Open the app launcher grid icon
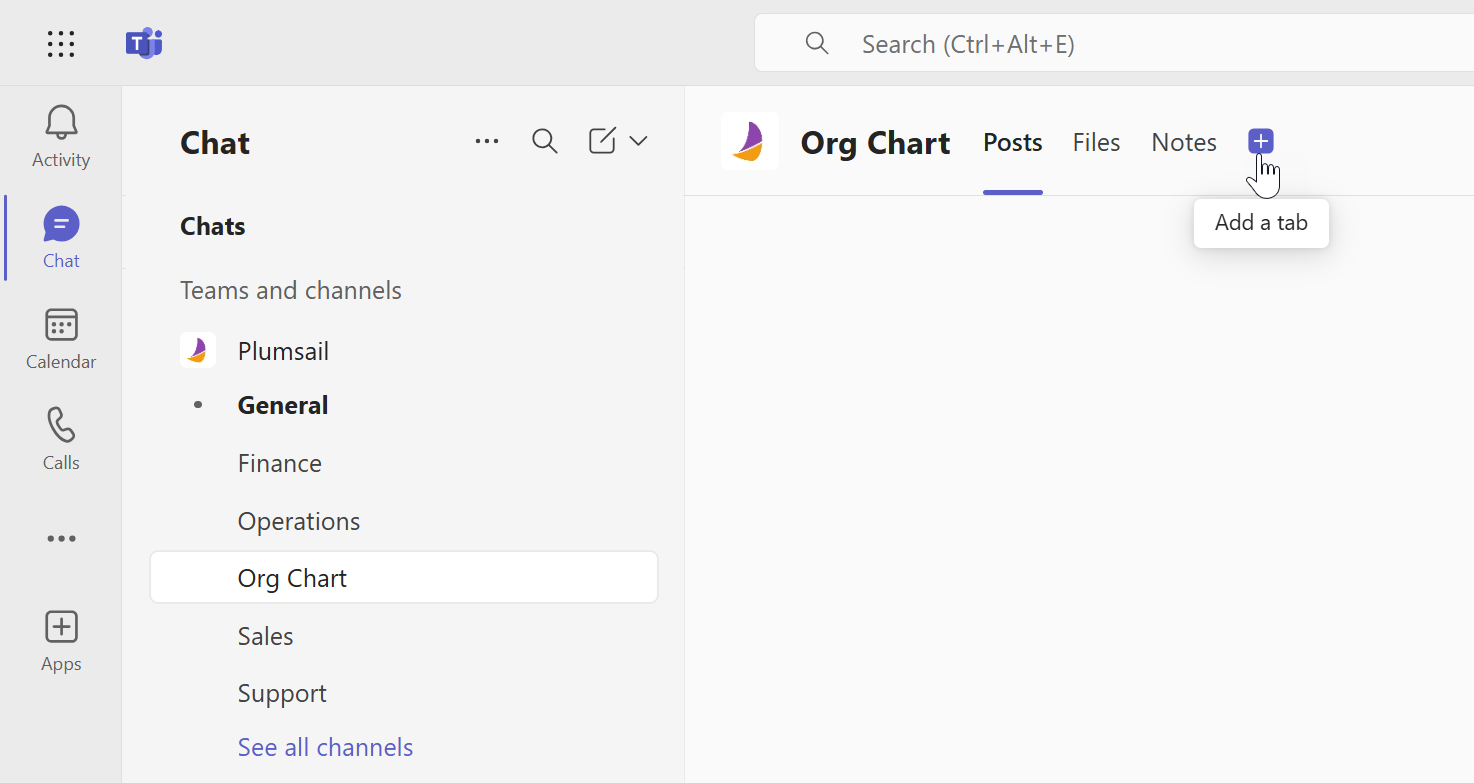The height and width of the screenshot is (783, 1474). (61, 43)
